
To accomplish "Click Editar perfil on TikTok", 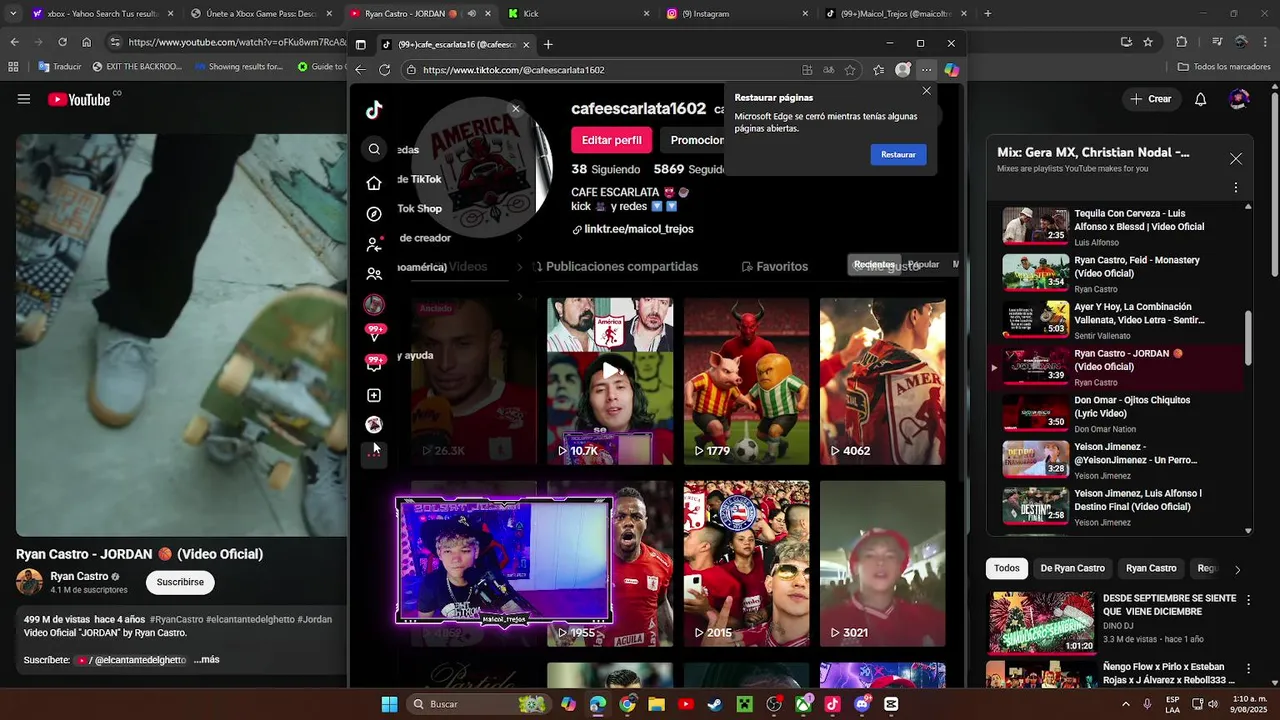I will [x=611, y=140].
